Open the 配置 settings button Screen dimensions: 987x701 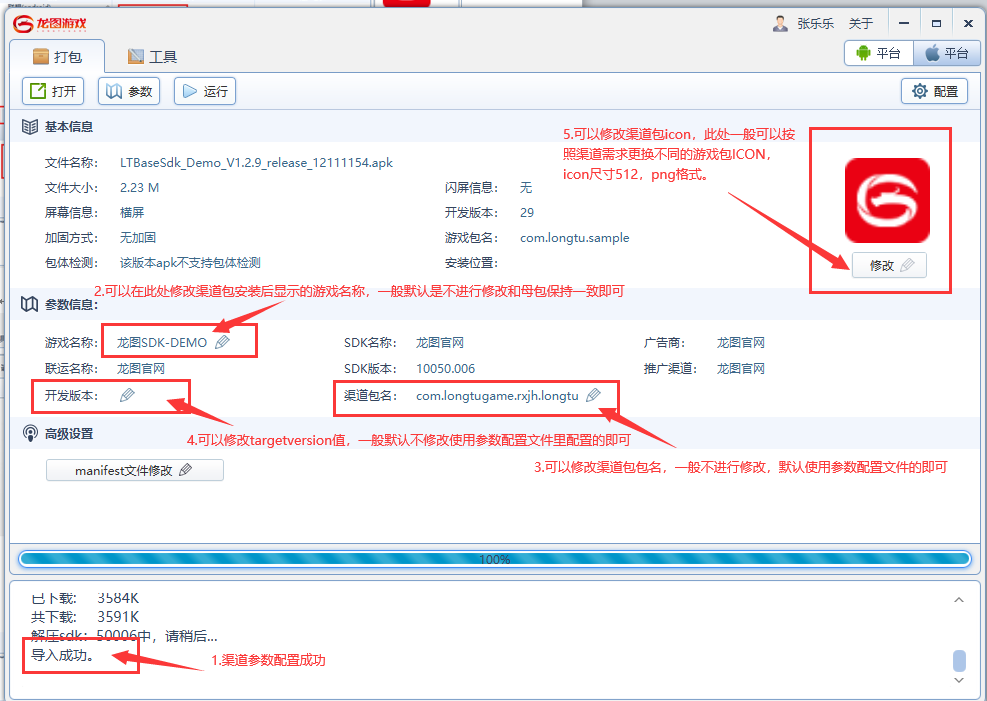[x=934, y=91]
